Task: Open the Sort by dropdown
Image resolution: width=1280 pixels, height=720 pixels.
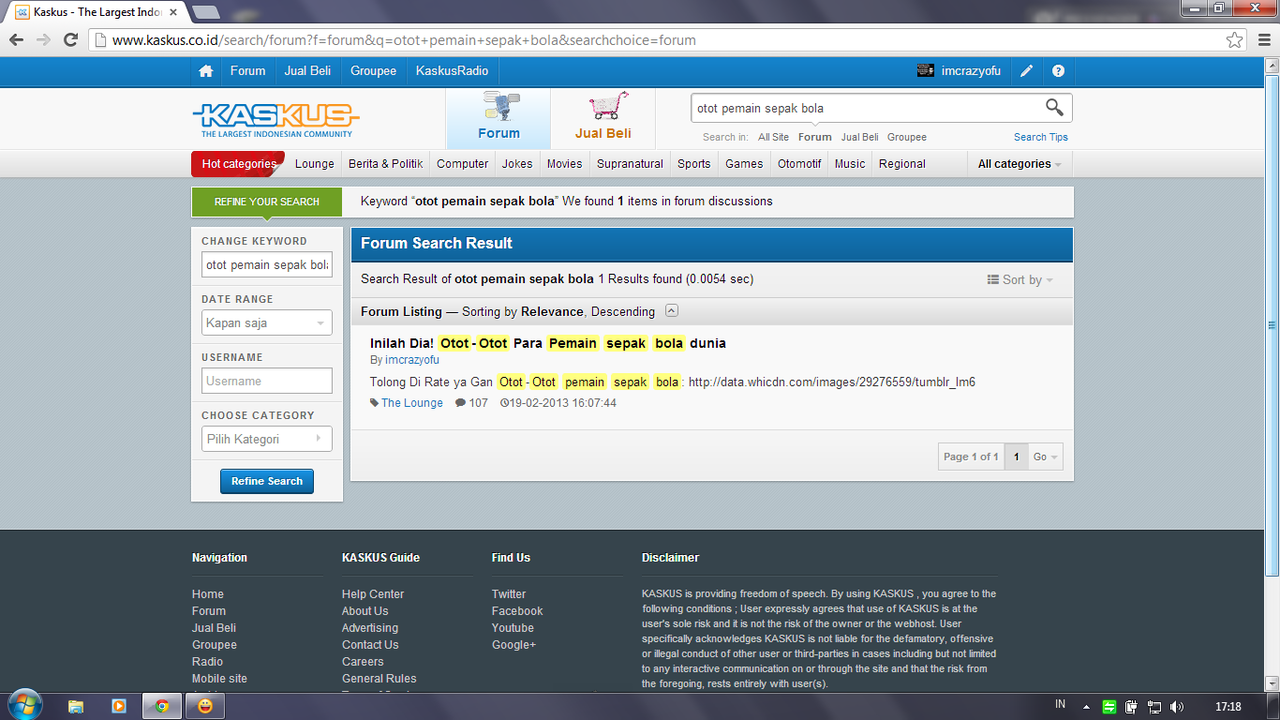Action: pos(1020,280)
